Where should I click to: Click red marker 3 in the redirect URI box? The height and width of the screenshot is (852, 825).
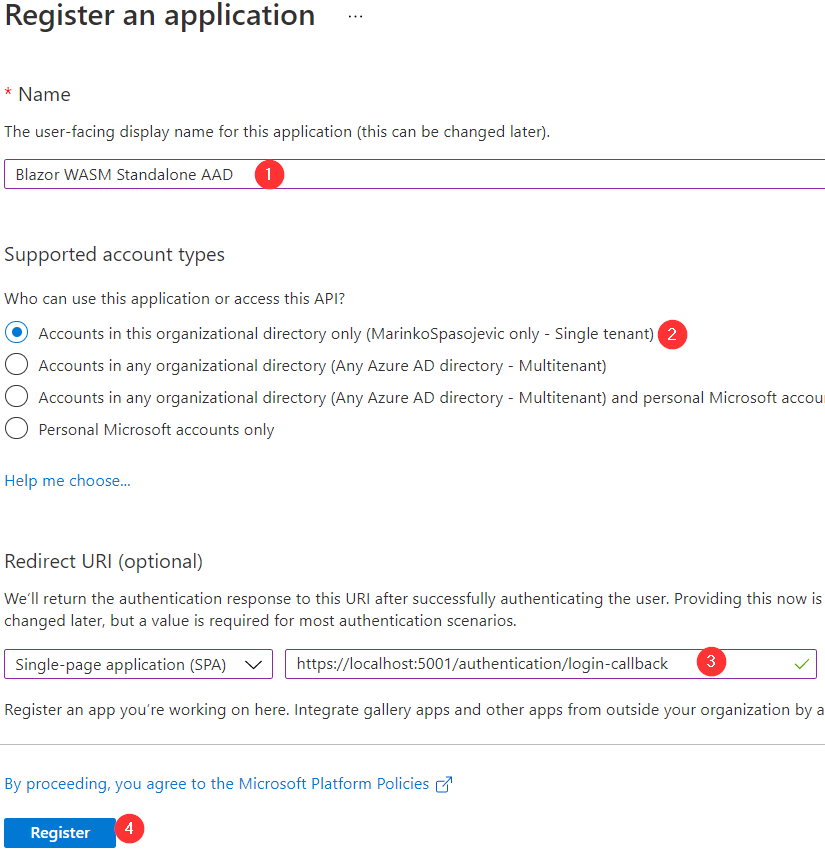(710, 662)
